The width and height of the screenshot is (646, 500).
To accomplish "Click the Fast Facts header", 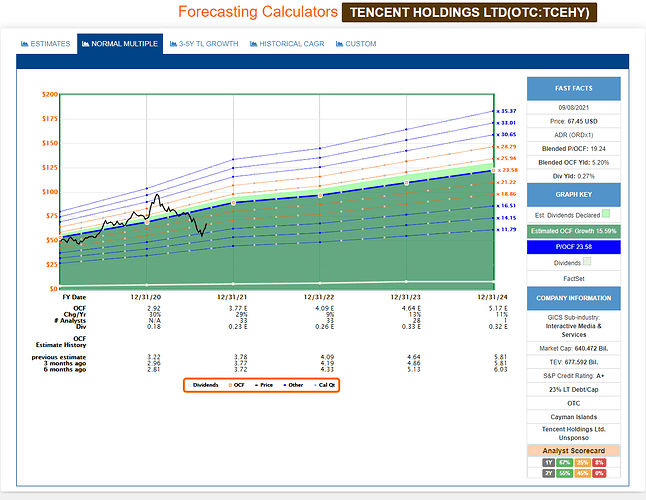I will (x=573, y=88).
